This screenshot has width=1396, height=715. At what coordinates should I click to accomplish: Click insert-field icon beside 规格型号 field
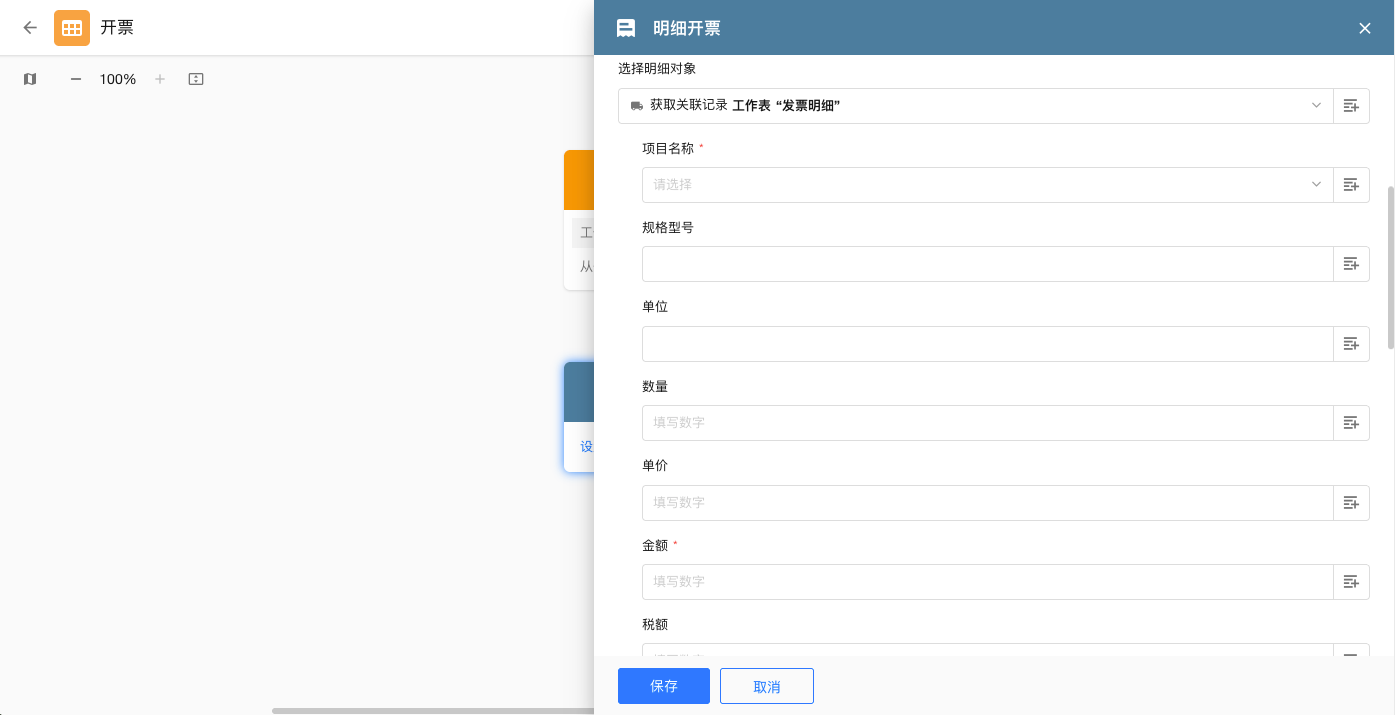click(x=1351, y=264)
